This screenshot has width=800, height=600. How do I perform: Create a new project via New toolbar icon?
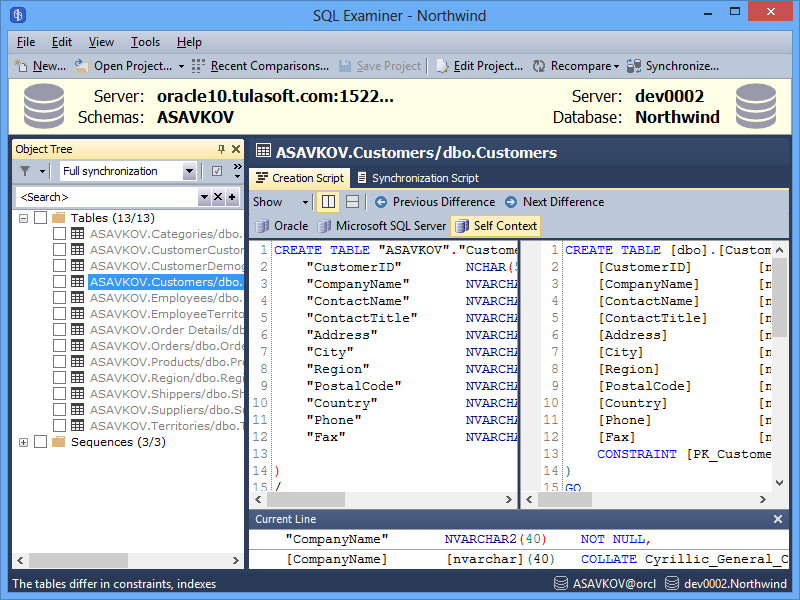pos(30,65)
